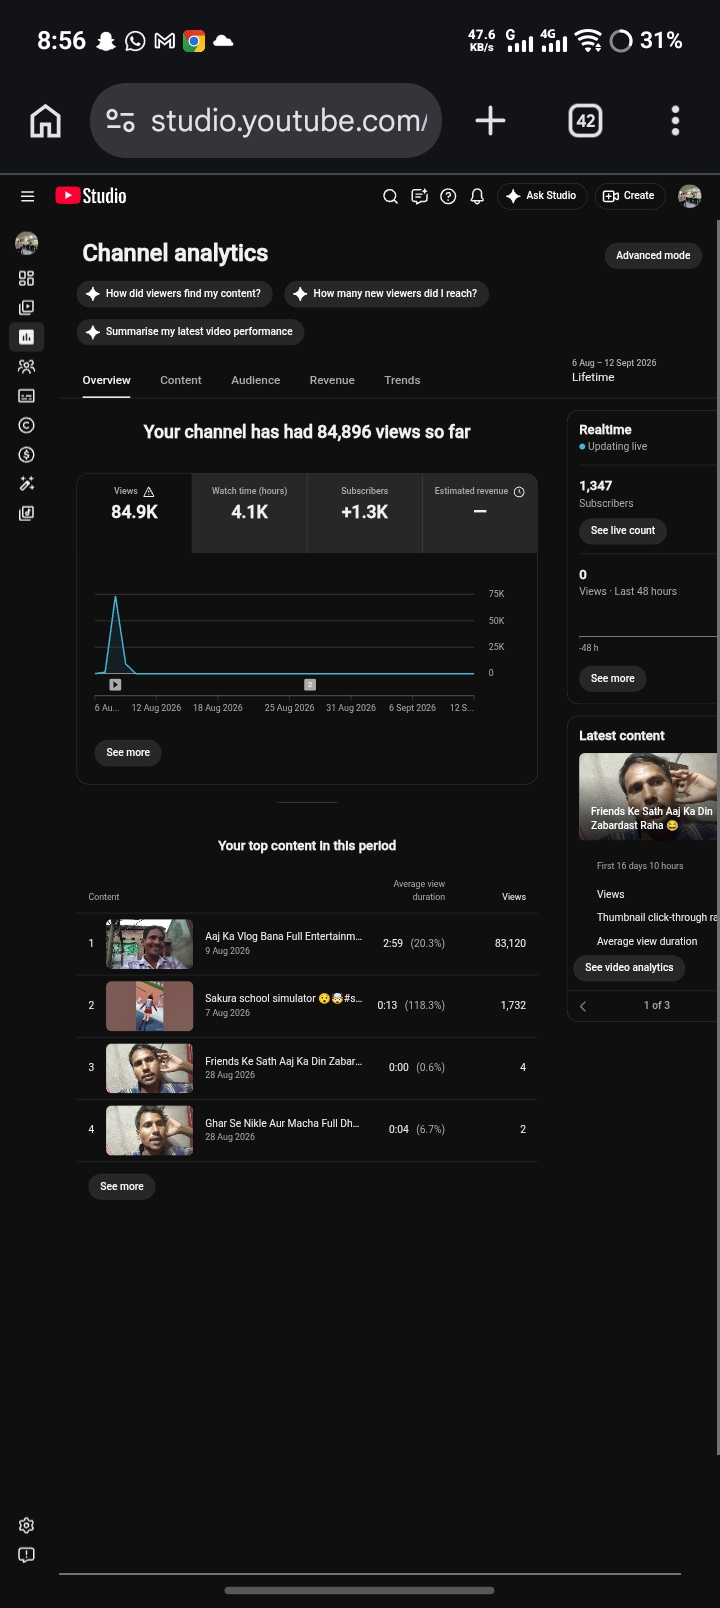The height and width of the screenshot is (1608, 720).
Task: Open Chrome home button
Action: [45, 121]
